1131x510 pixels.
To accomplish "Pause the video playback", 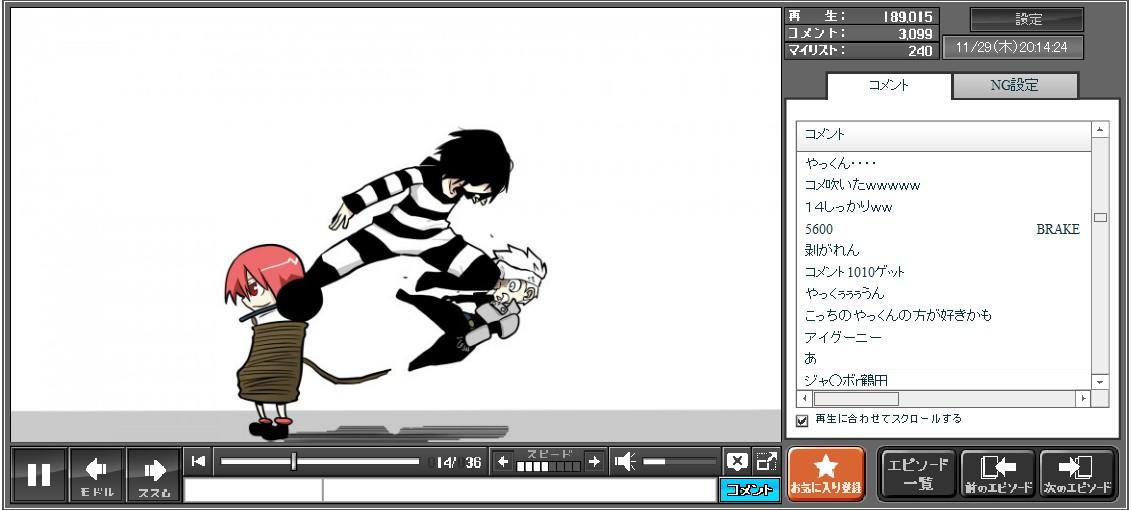I will pos(39,474).
